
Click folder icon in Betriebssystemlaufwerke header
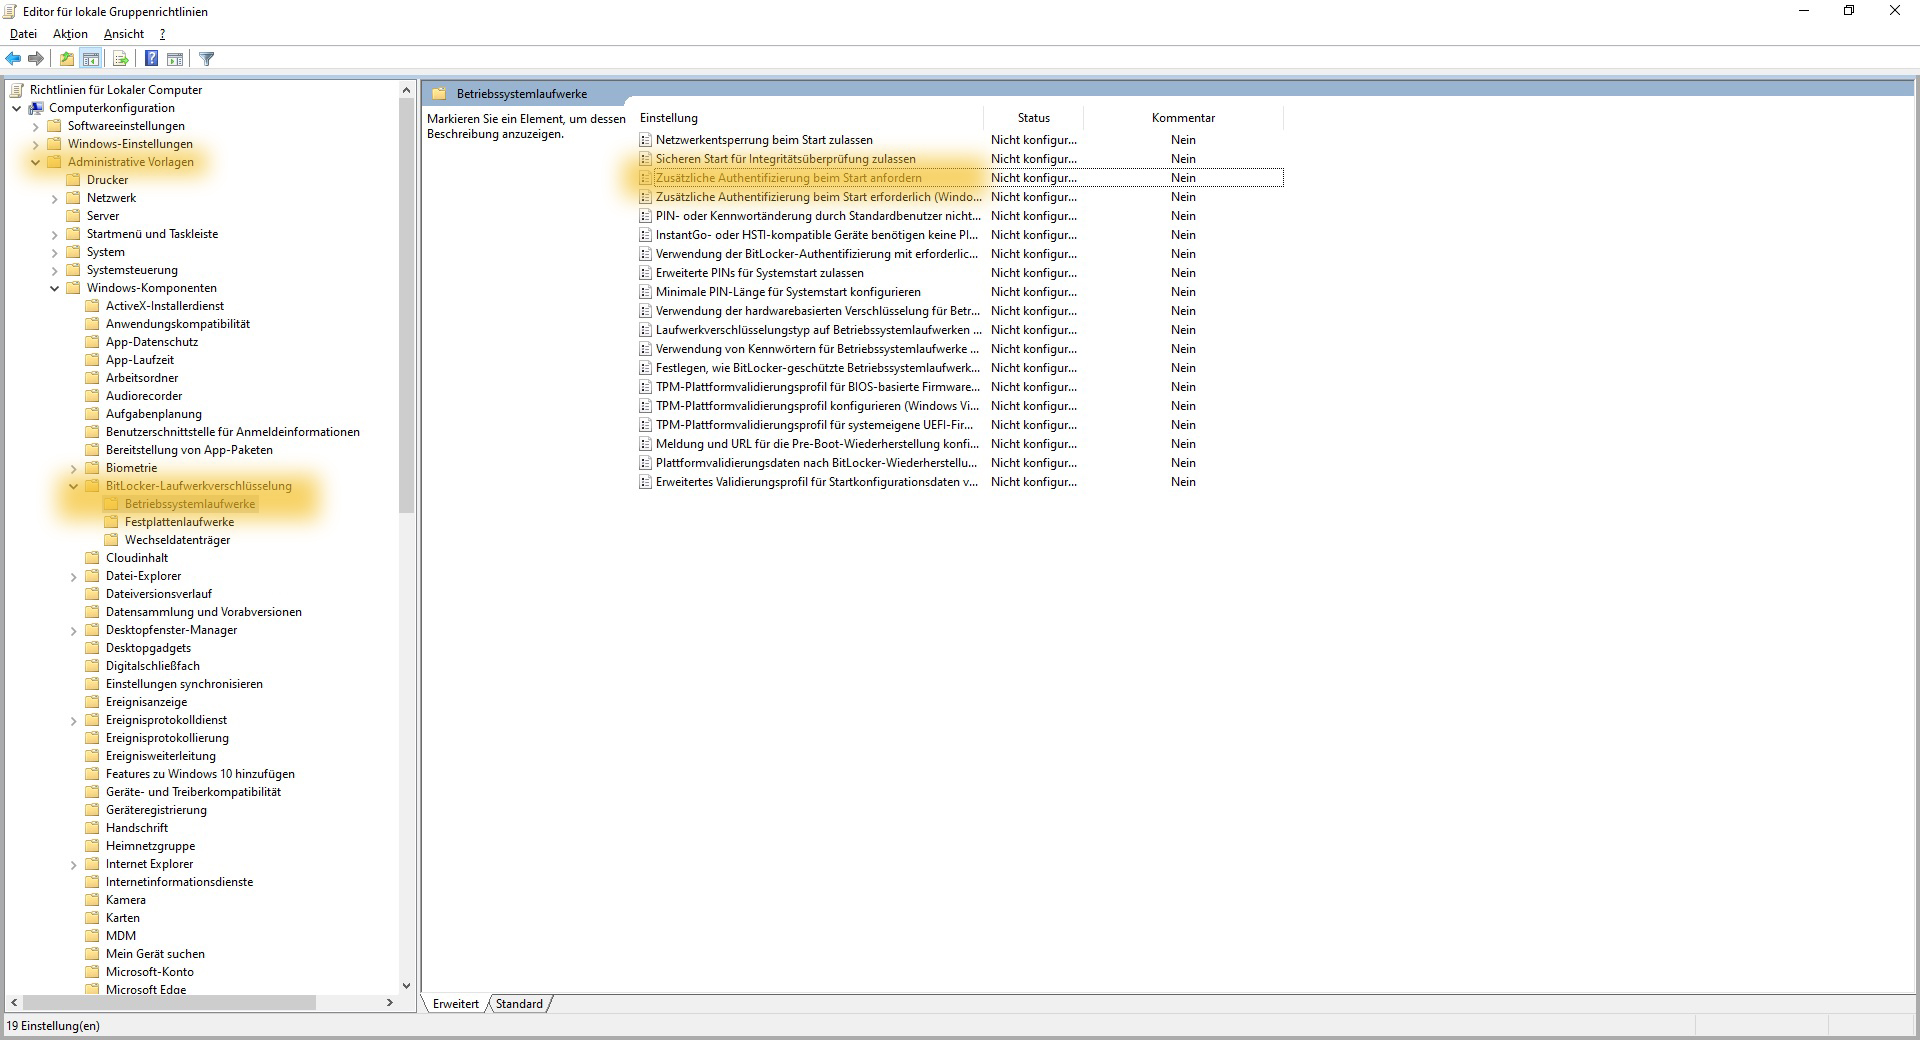(438, 94)
